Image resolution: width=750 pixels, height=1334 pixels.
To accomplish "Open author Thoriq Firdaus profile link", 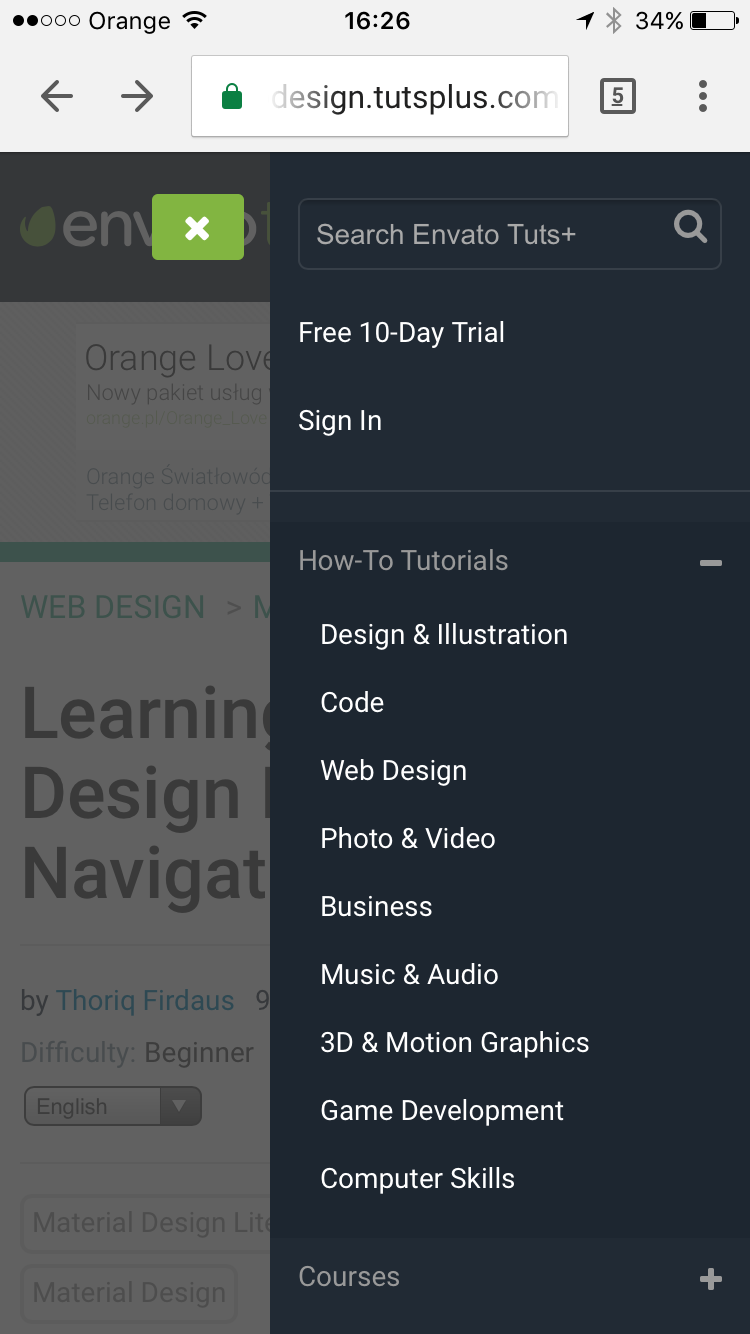I will [145, 1001].
